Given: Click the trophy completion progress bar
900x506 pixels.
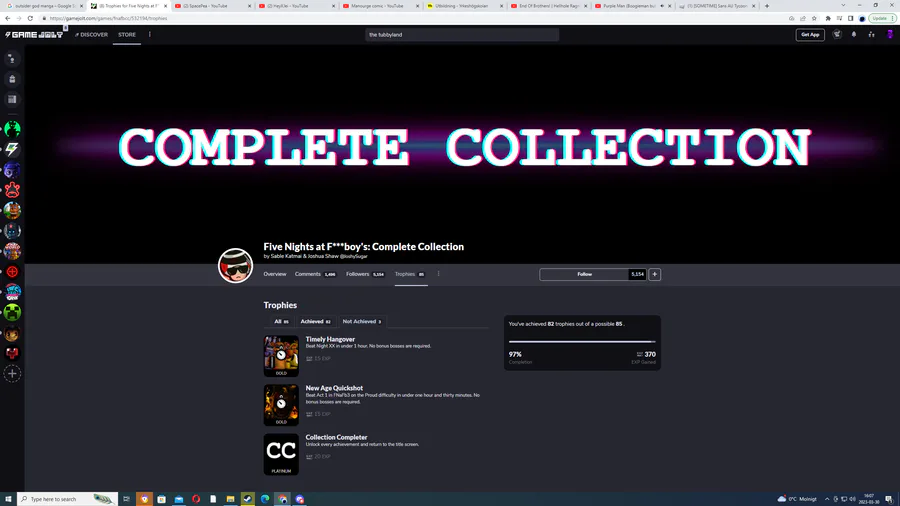Looking at the screenshot, I should click(582, 341).
